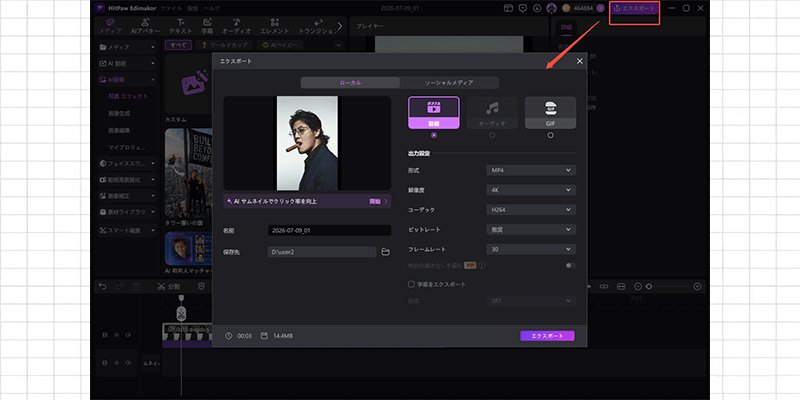Viewport: 800px width, 400px height.
Task: Click the coin balance 464884
Action: (x=582, y=8)
